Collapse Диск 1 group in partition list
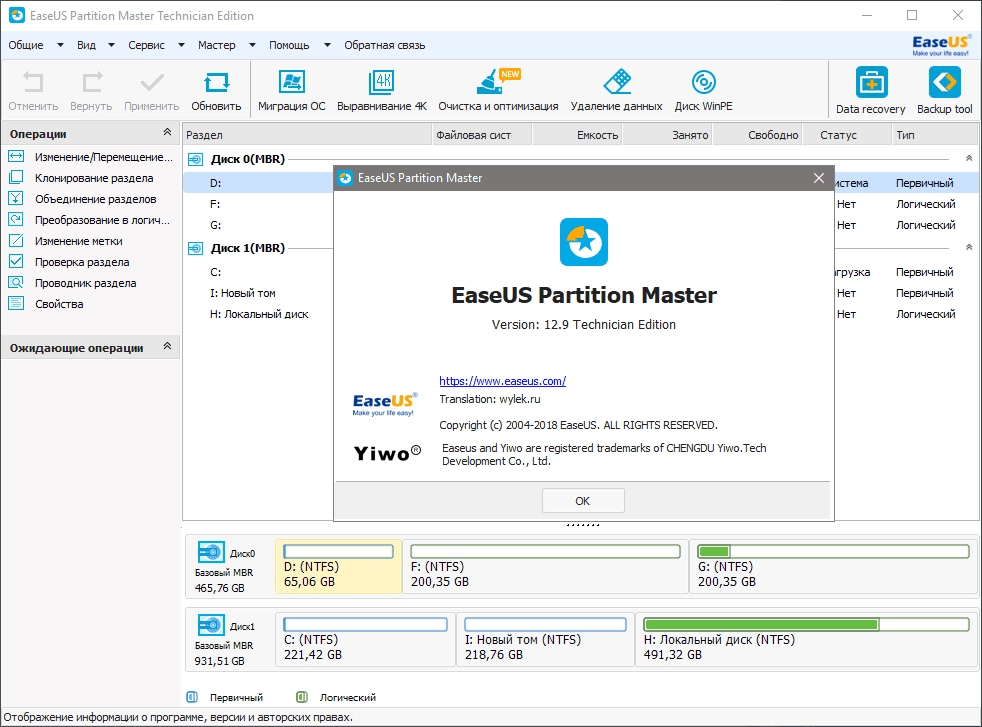 point(969,247)
